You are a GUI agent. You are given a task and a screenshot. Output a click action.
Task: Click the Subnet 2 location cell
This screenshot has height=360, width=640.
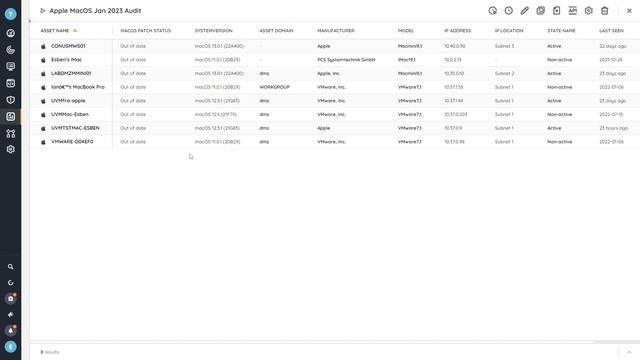504,73
